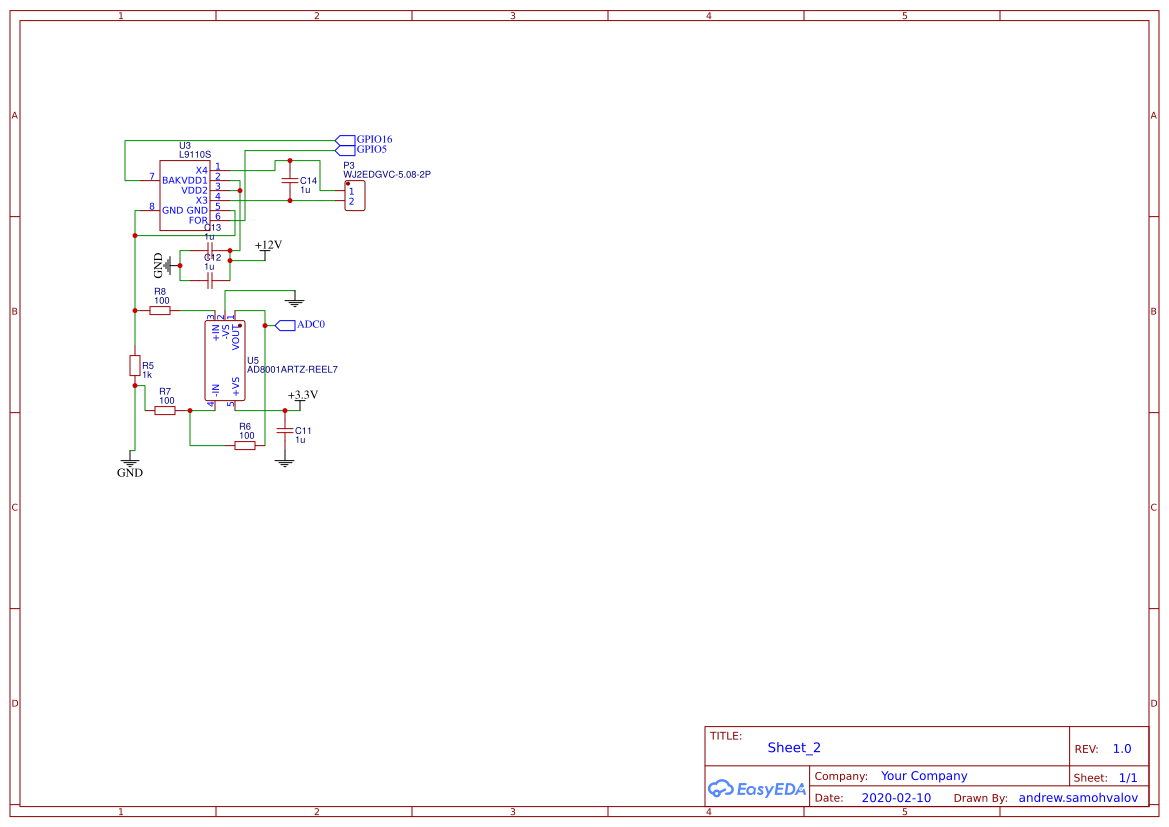Click the revision value 1.0
The width and height of the screenshot is (1169, 827).
coord(1122,749)
